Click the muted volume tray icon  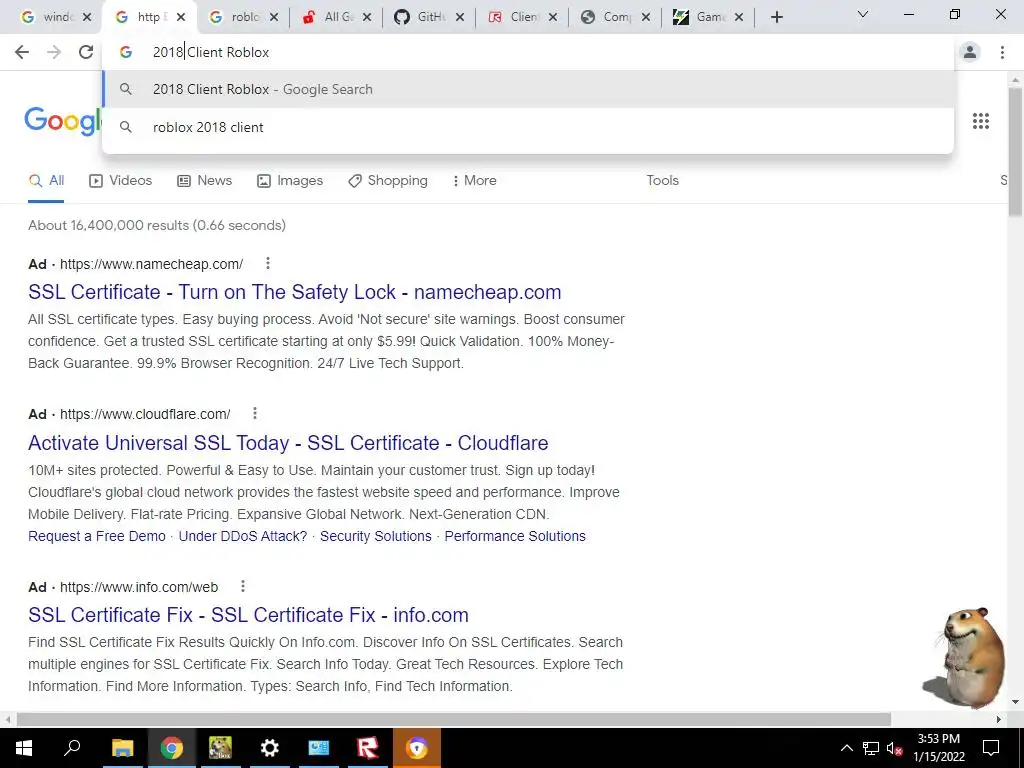coord(895,748)
